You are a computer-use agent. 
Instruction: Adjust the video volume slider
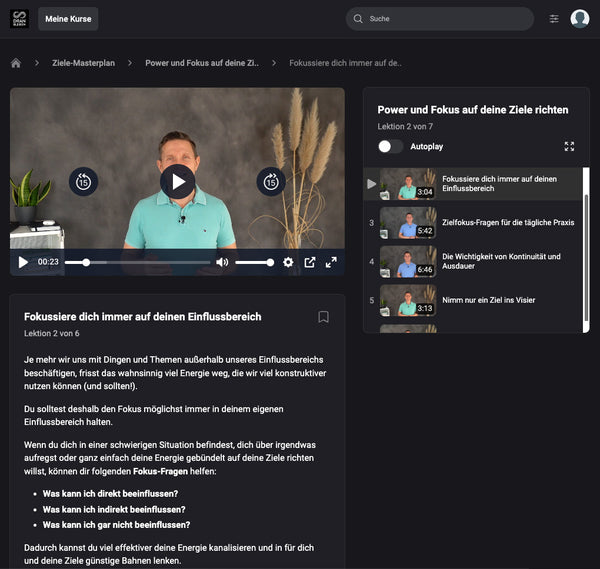point(255,262)
